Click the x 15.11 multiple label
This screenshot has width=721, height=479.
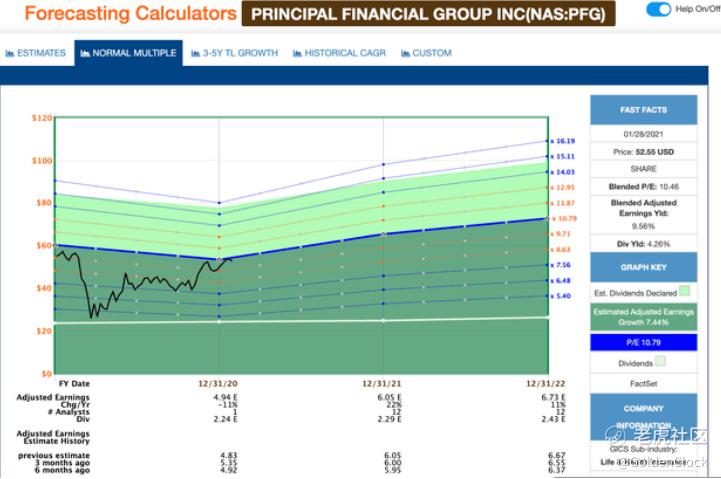coord(562,156)
